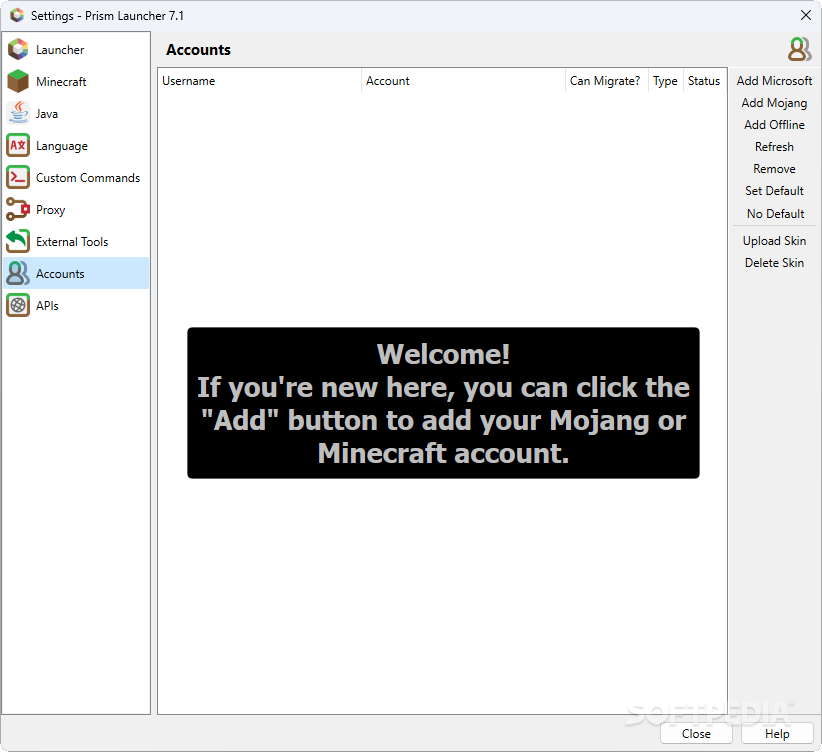
Task: Remove the selected account
Action: click(774, 169)
